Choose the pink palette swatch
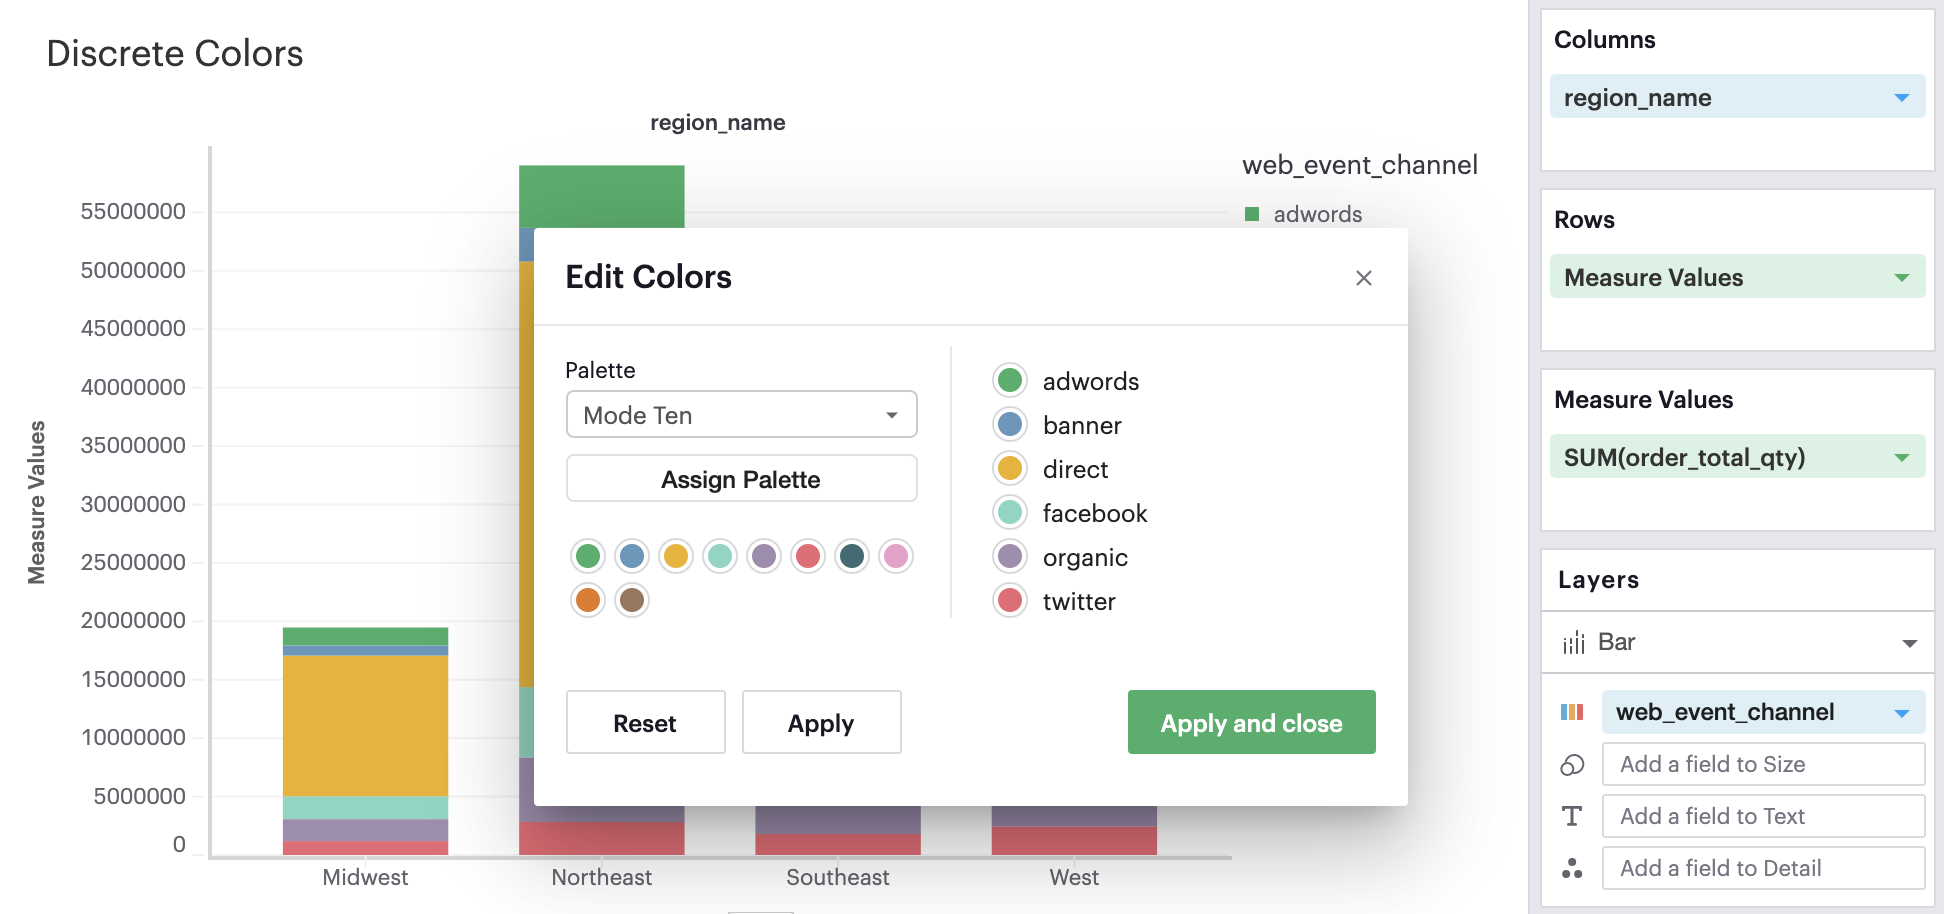This screenshot has width=1944, height=914. click(x=896, y=556)
